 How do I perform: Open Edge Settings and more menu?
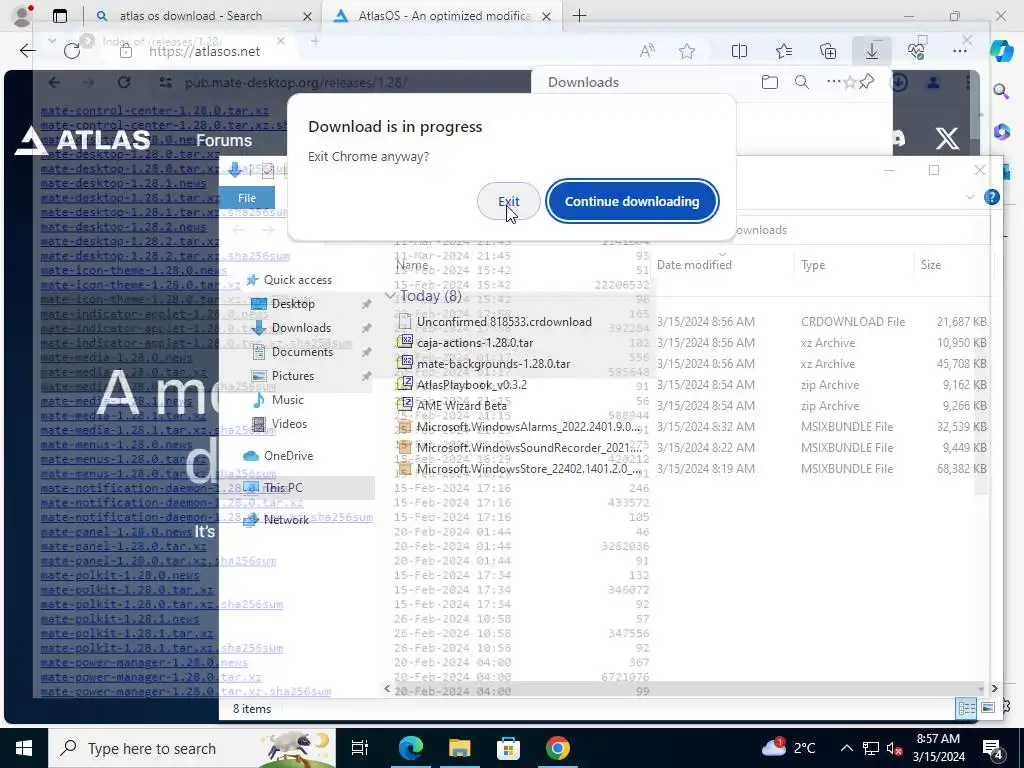pos(959,51)
